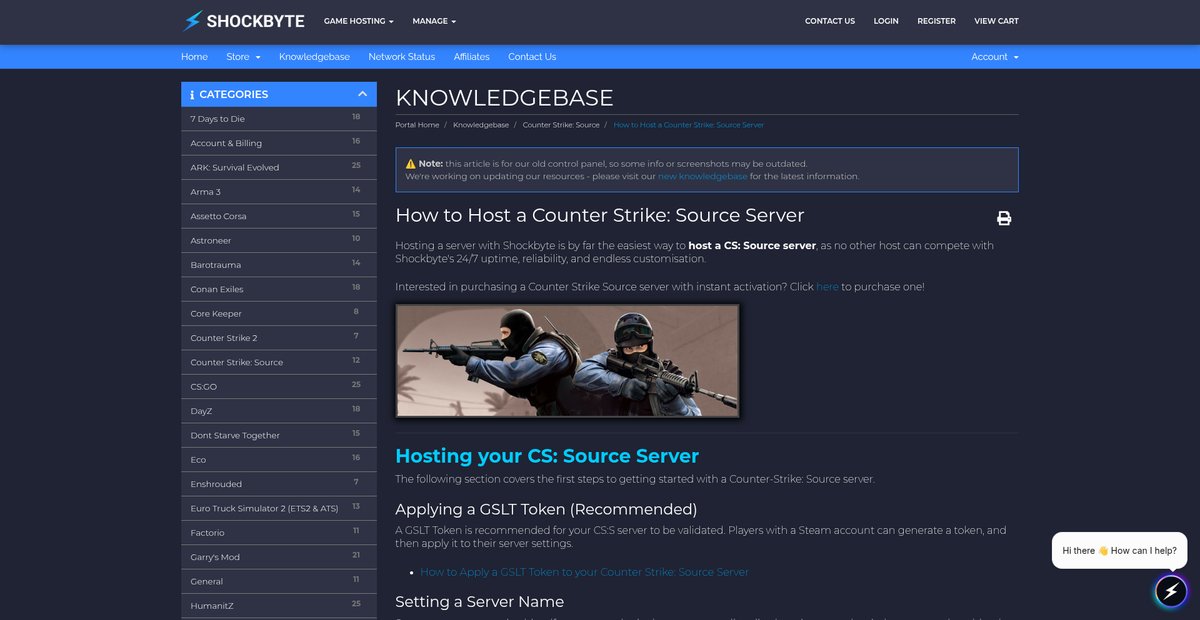The height and width of the screenshot is (620, 1200).
Task: Select Core Keeper category
Action: pos(279,313)
